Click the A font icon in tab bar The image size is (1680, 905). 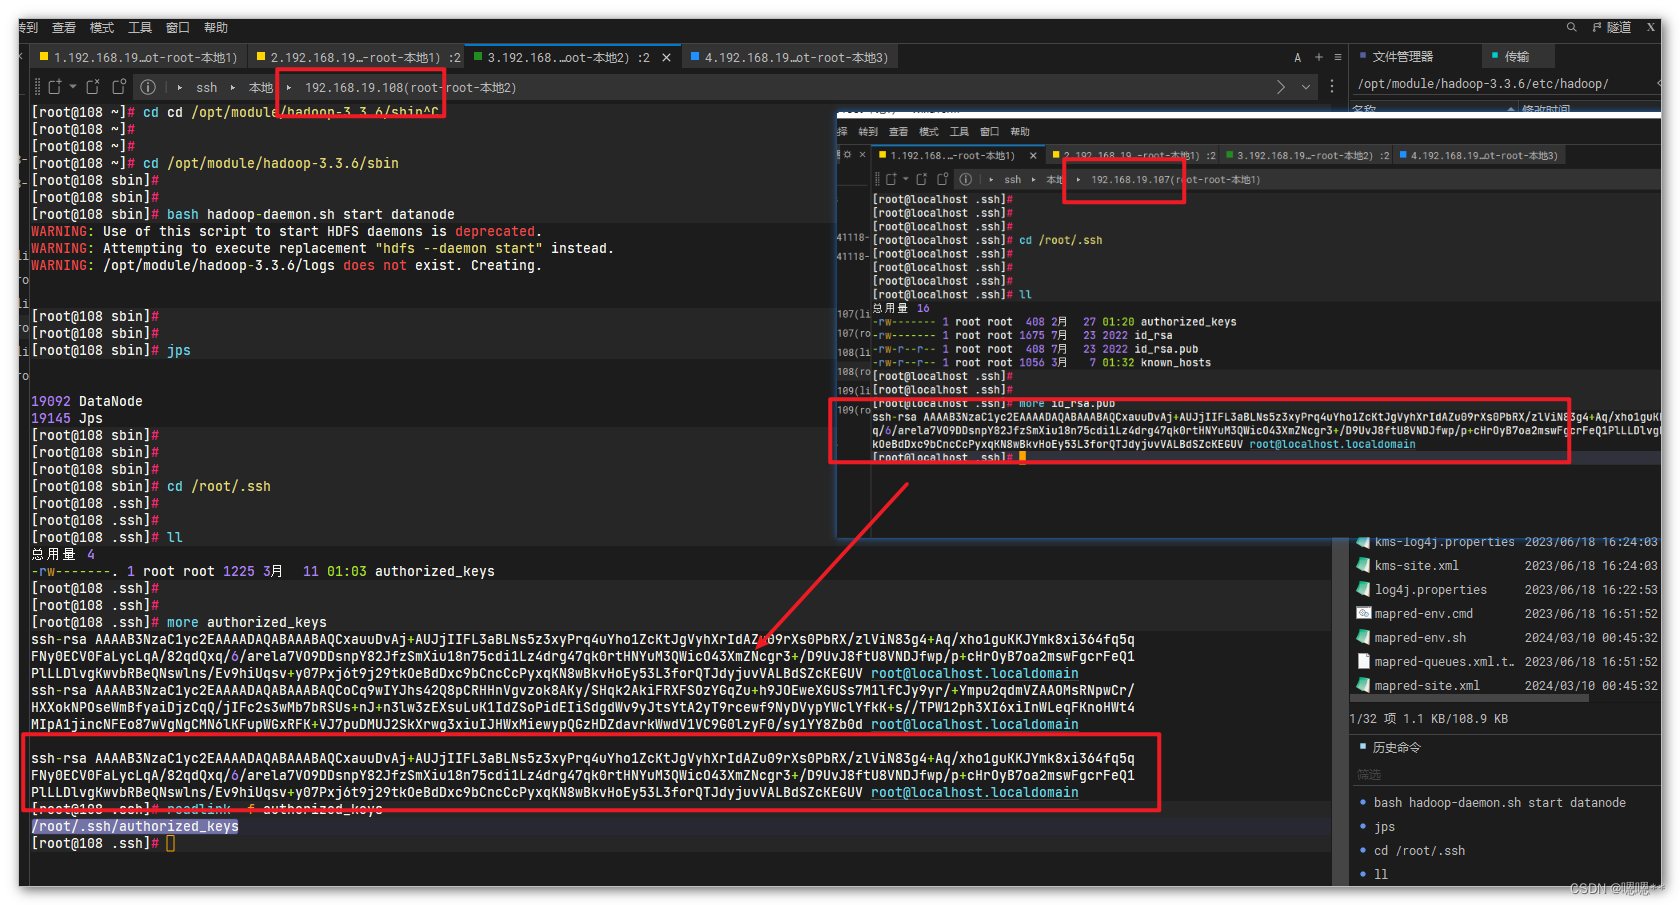click(x=1298, y=58)
